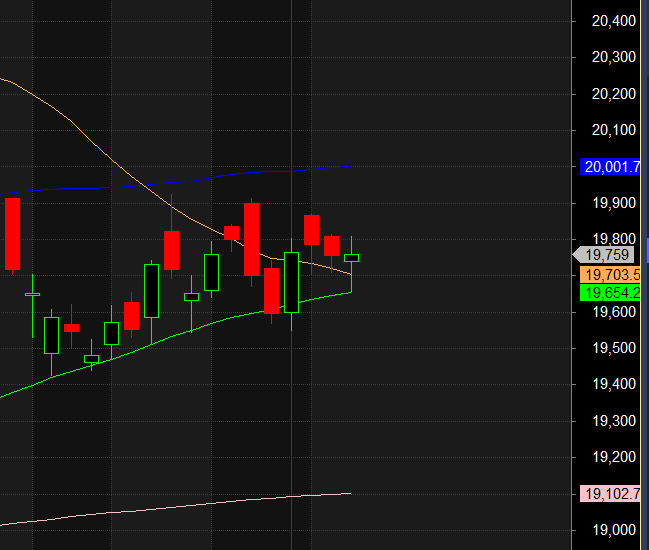This screenshot has width=649, height=550.
Task: Click the 19,400 price axis label
Action: click(614, 384)
